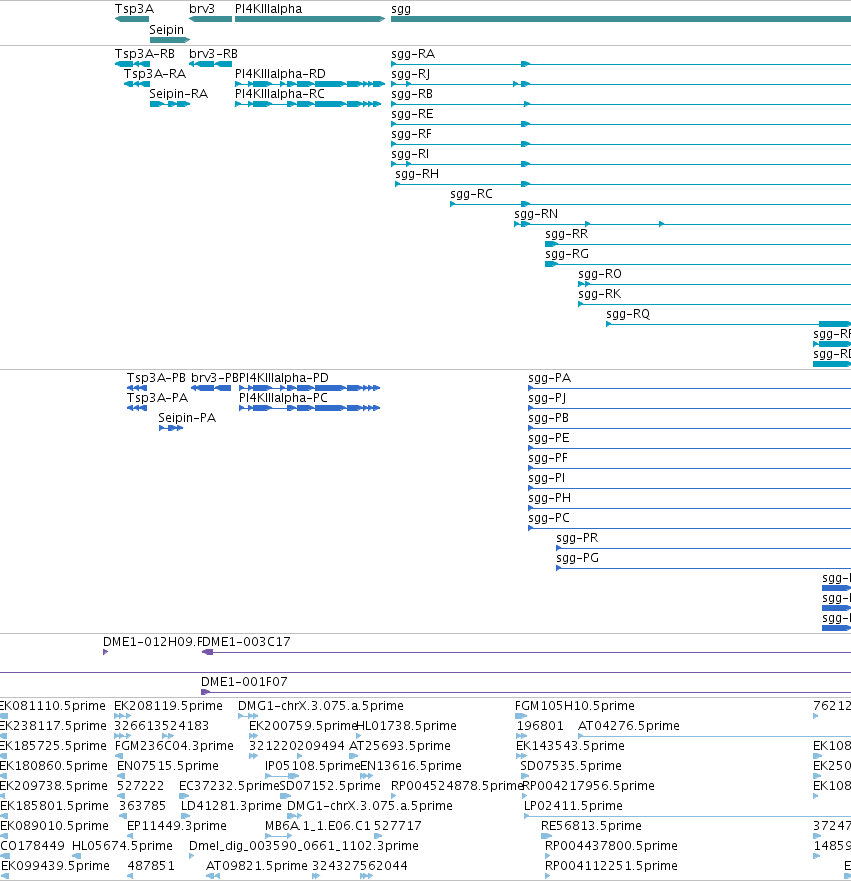Select sgg-PF protein feature
The height and width of the screenshot is (881, 851).
click(x=689, y=468)
